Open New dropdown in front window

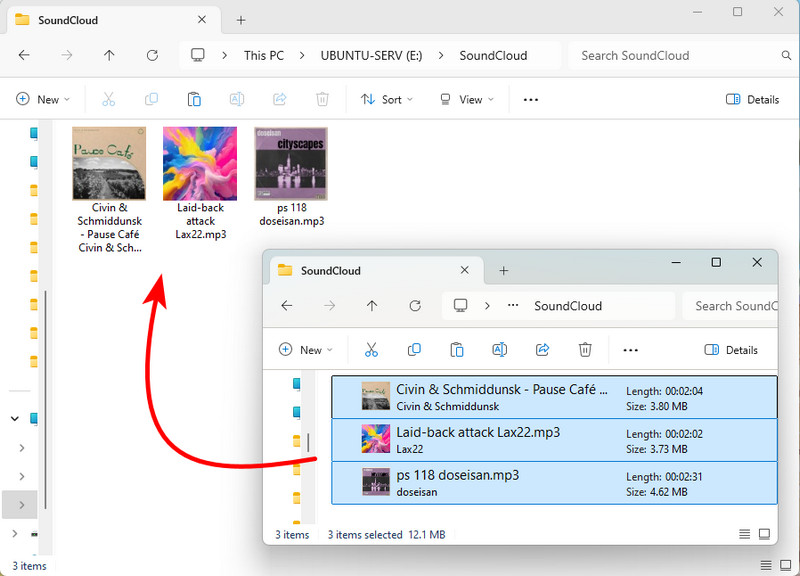tap(306, 349)
